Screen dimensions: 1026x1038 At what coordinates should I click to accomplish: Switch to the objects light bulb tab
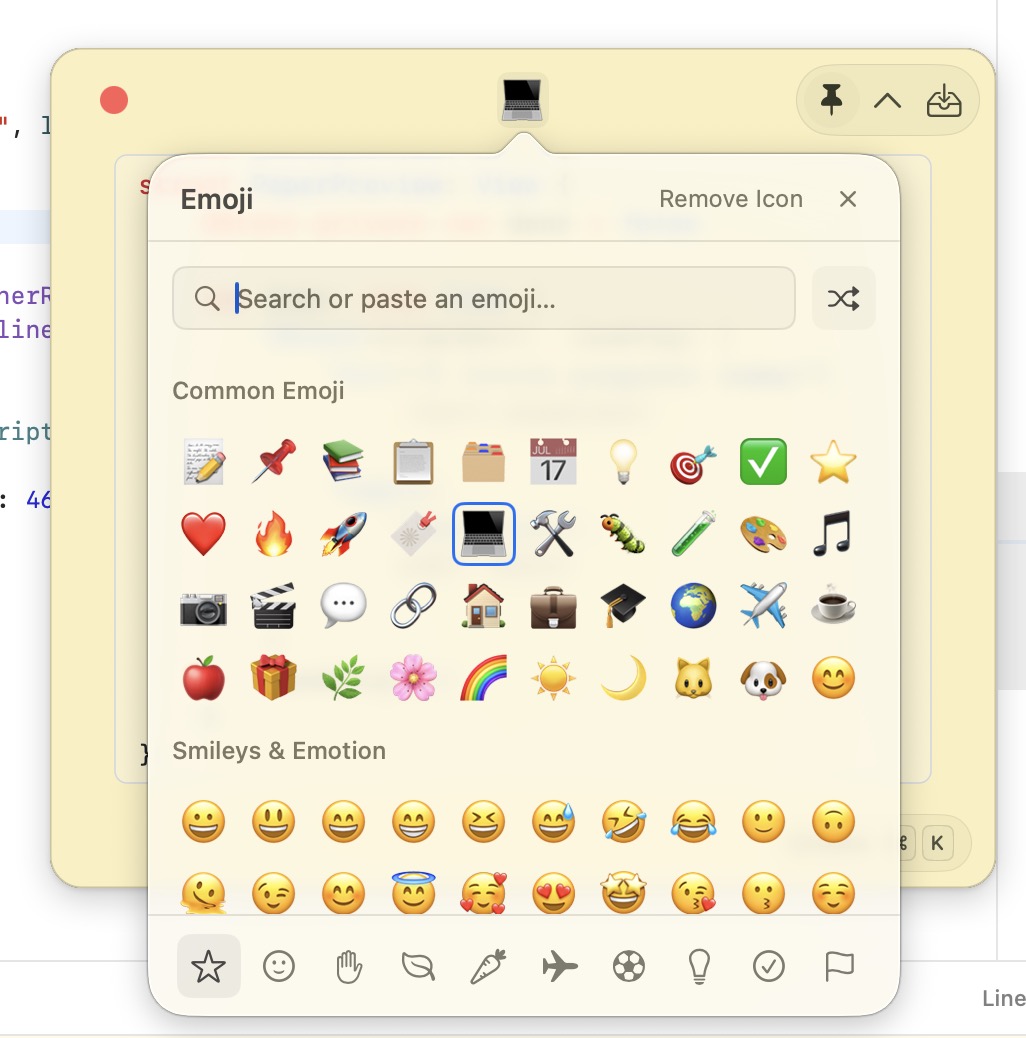(699, 966)
